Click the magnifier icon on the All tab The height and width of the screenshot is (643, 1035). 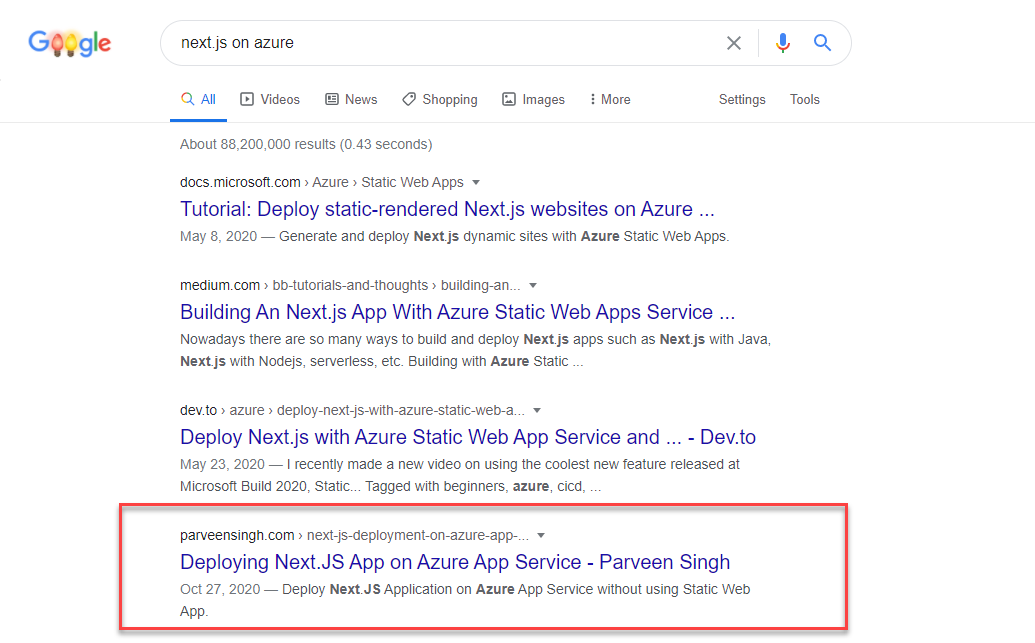tap(187, 99)
